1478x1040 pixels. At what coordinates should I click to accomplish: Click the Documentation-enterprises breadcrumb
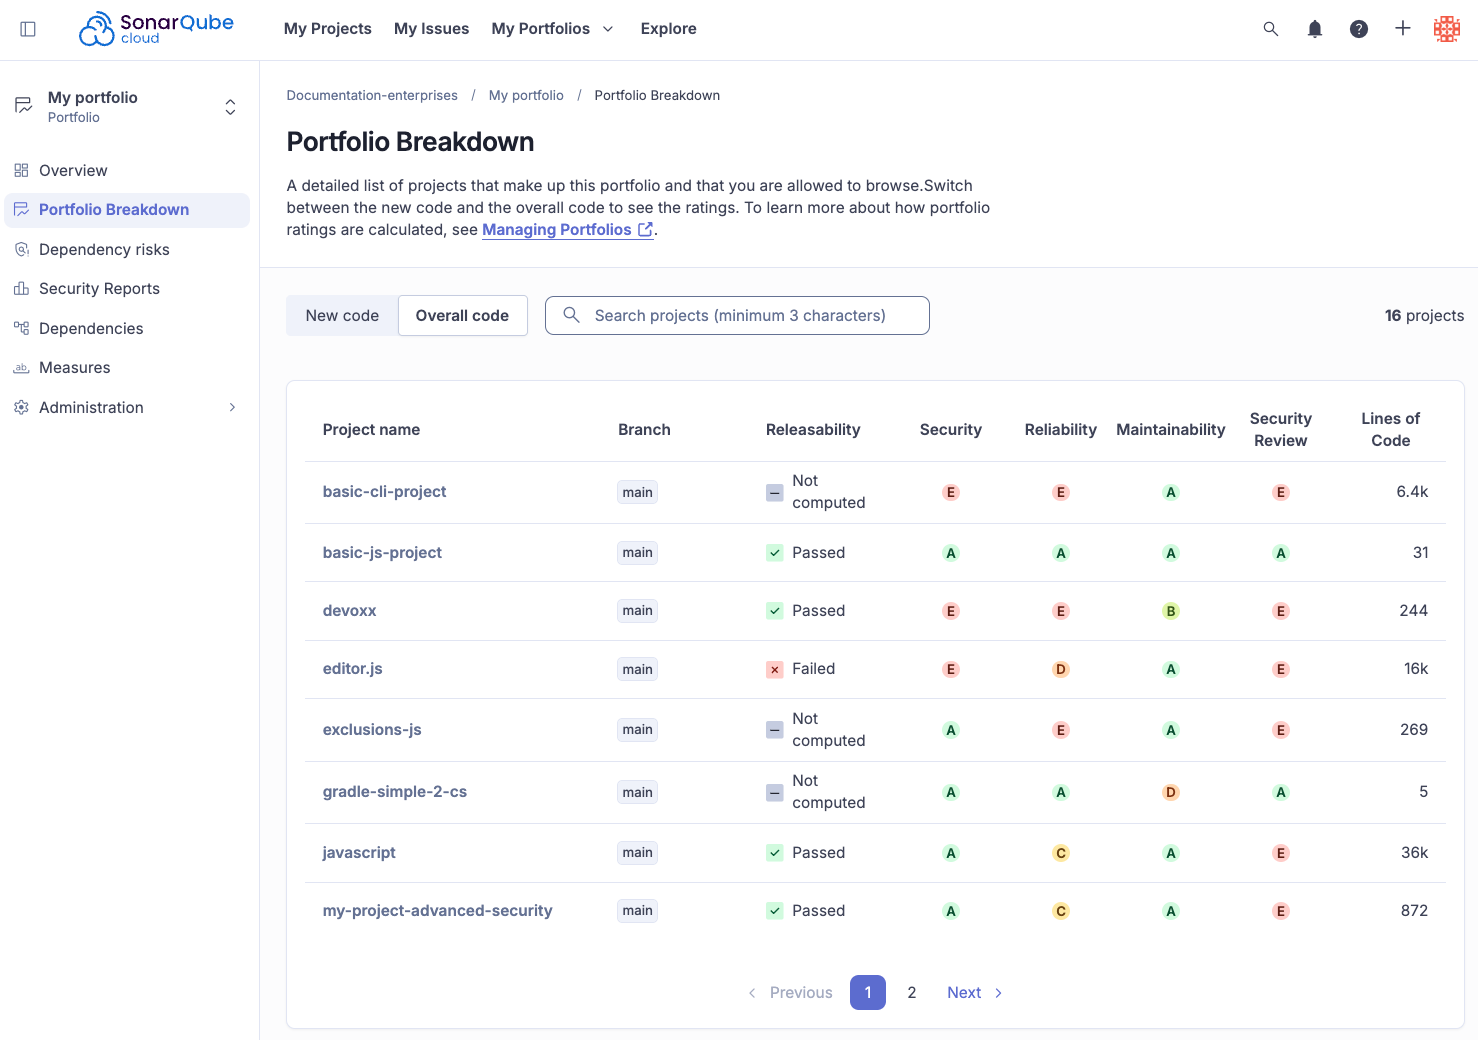click(x=372, y=96)
